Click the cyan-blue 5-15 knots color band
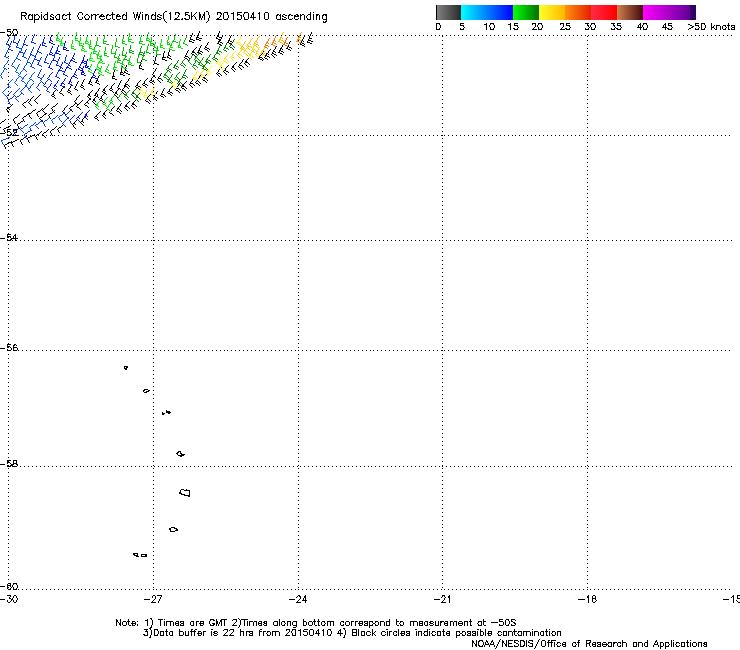740x650 pixels. point(487,12)
